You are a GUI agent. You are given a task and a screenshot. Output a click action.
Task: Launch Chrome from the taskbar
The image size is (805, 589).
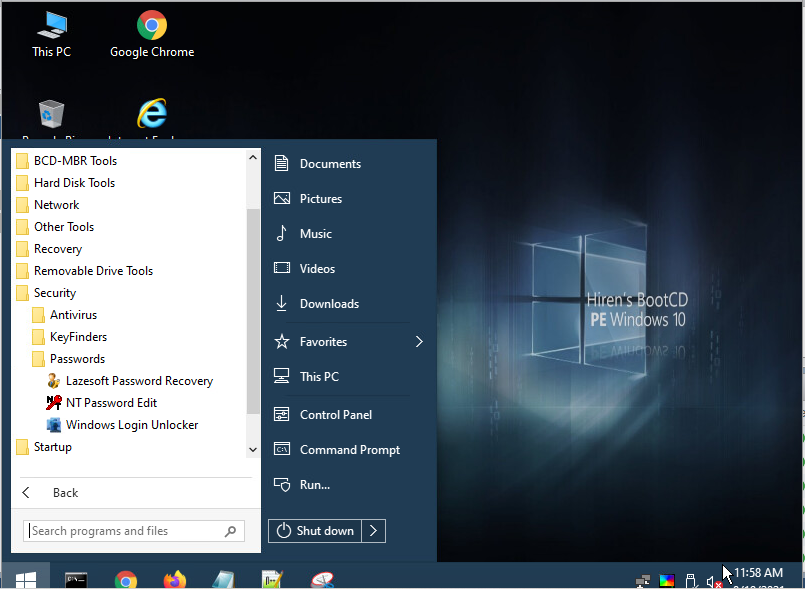[x=126, y=580]
